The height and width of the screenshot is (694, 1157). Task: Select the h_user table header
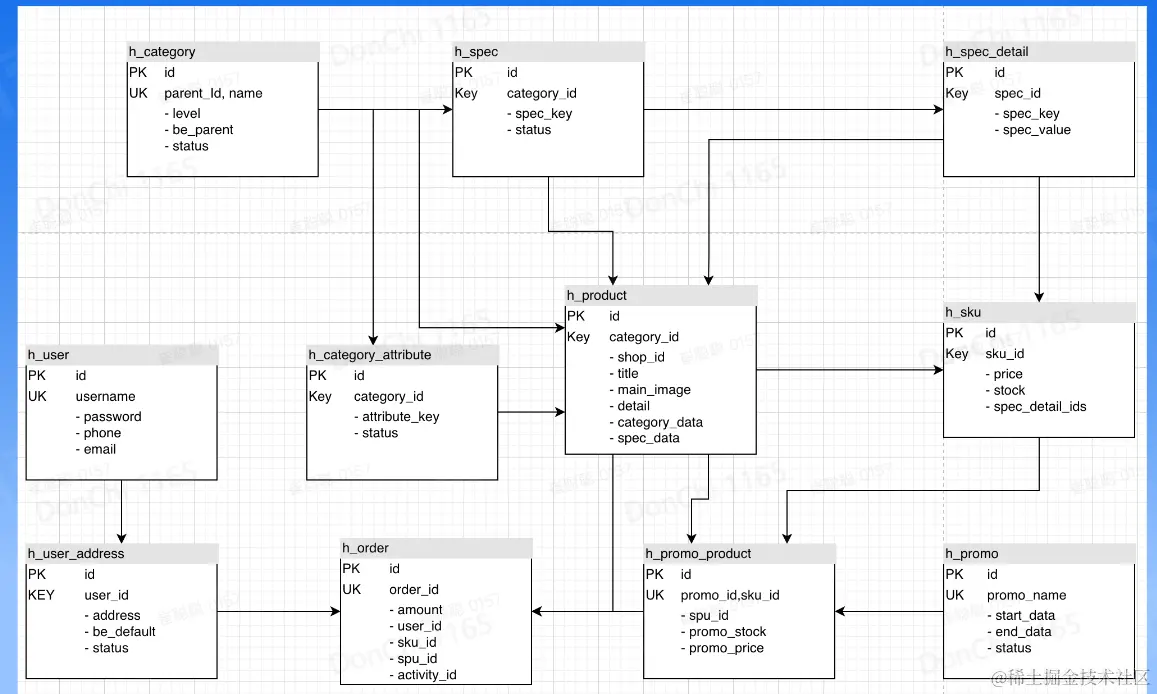coord(122,355)
